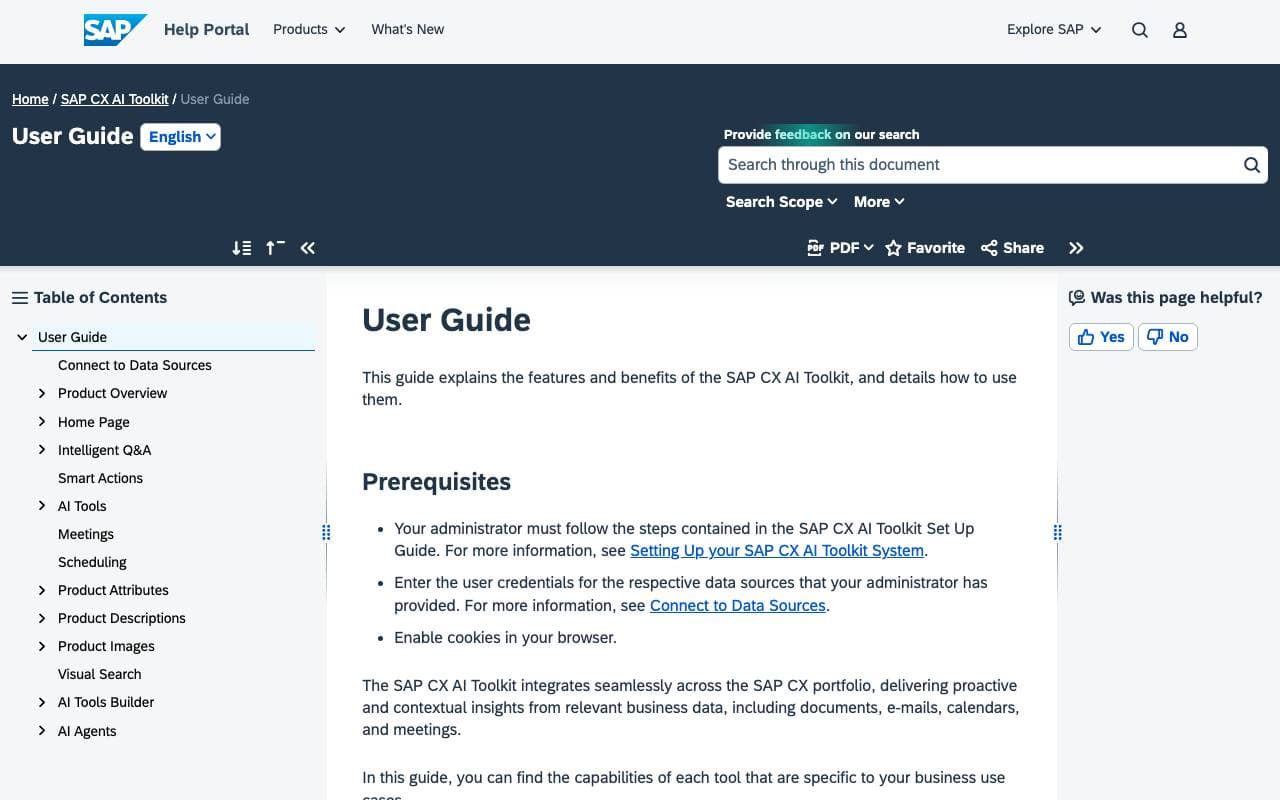This screenshot has height=800, width=1280.
Task: Click the SAP logo
Action: (x=115, y=30)
